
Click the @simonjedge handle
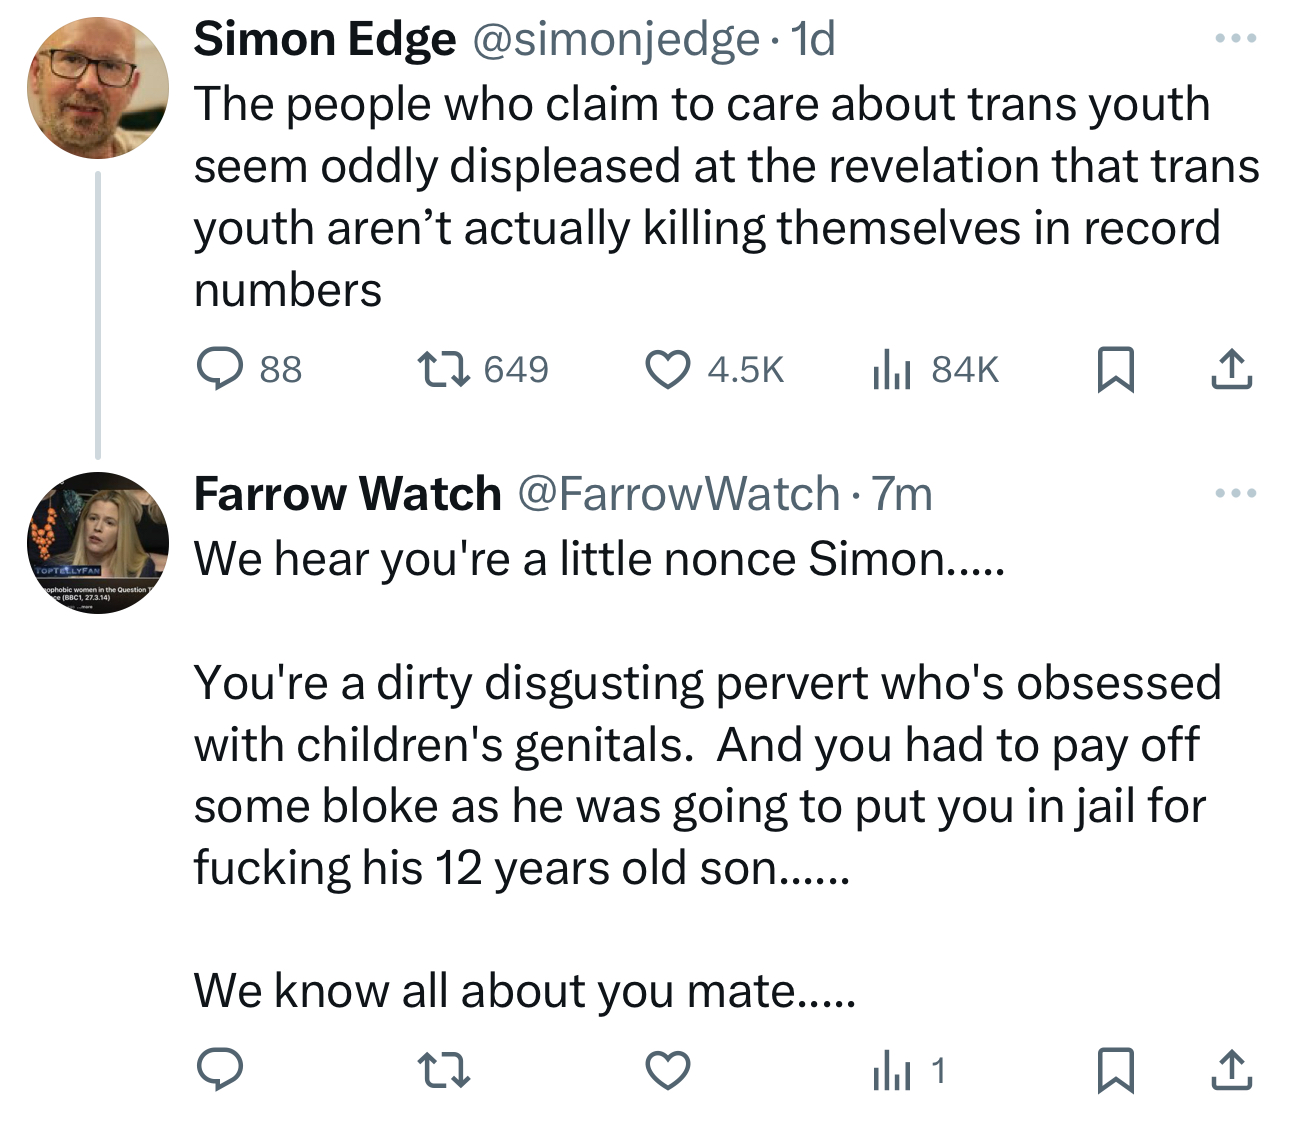click(x=614, y=39)
